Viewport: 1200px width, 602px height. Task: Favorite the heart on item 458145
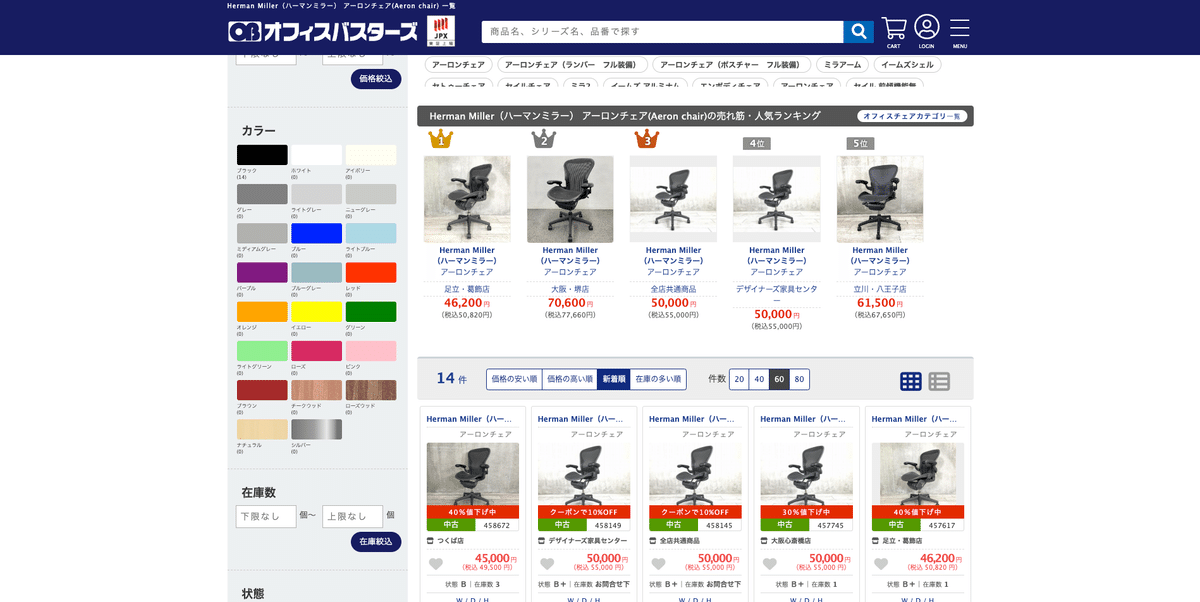pos(658,564)
